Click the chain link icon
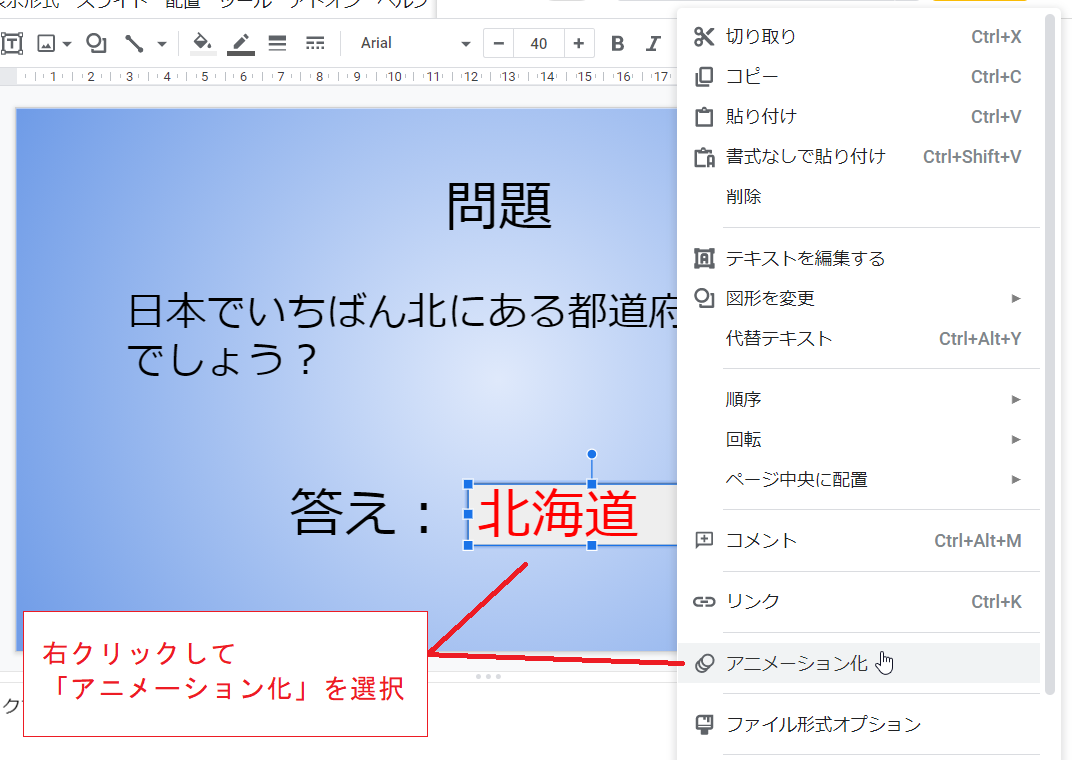1072x760 pixels. tap(704, 601)
